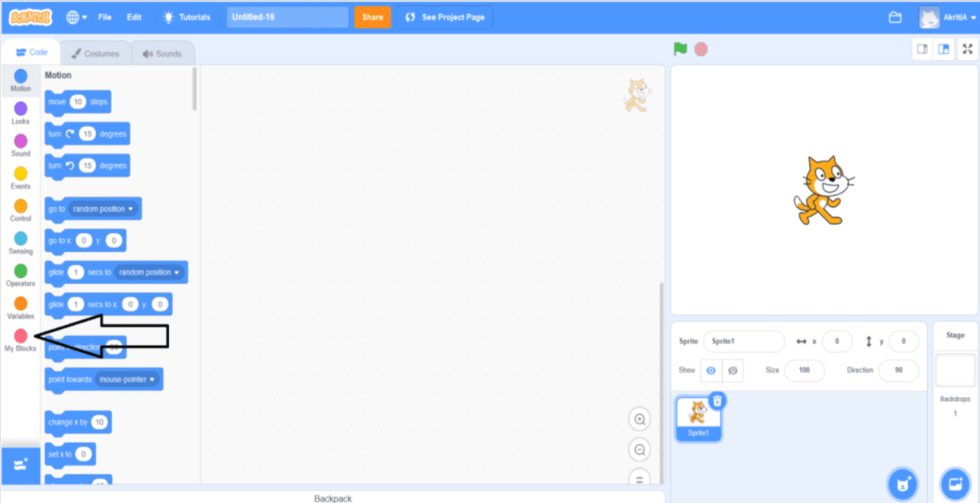Open random position dropdown in go to block
This screenshot has height=503, width=980.
[x=103, y=209]
